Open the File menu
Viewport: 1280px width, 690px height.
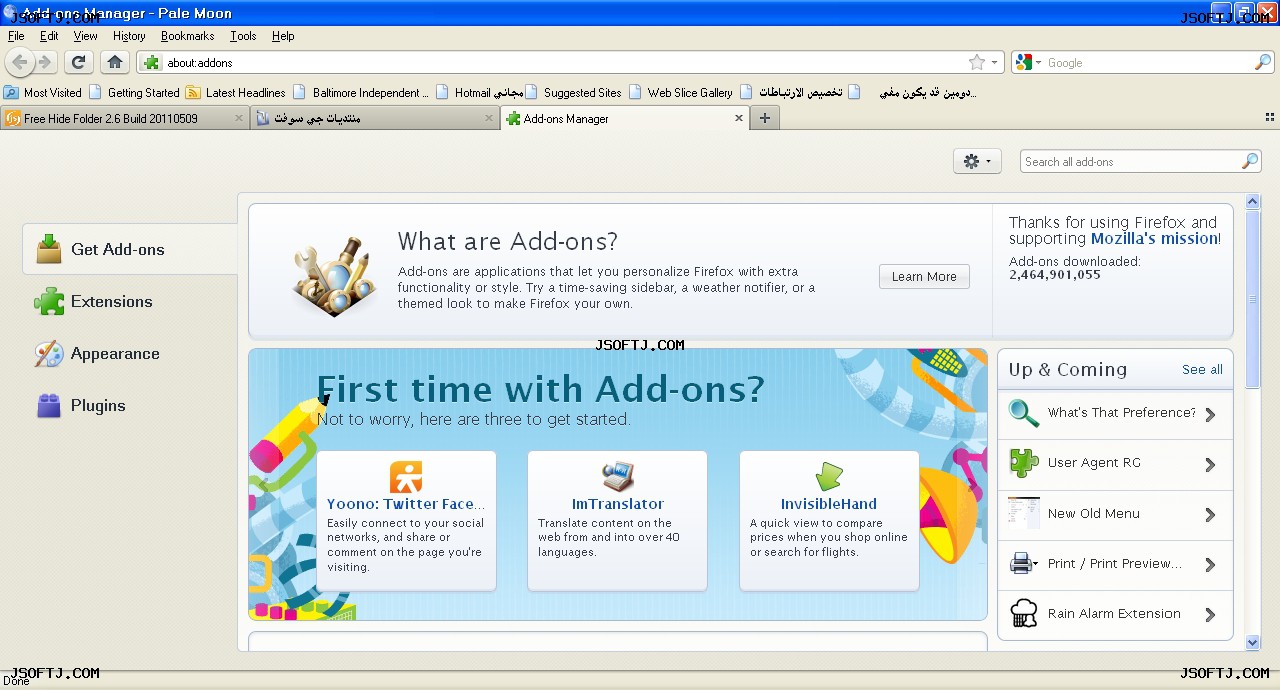point(16,36)
